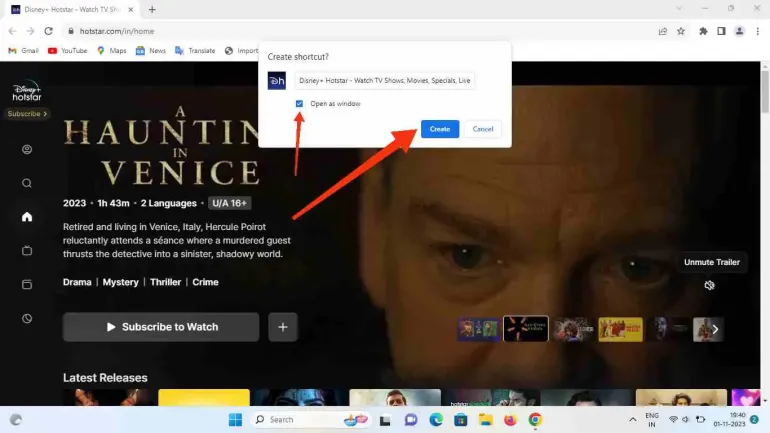Open Windows Start menu
Image resolution: width=770 pixels, height=433 pixels.
(x=235, y=420)
